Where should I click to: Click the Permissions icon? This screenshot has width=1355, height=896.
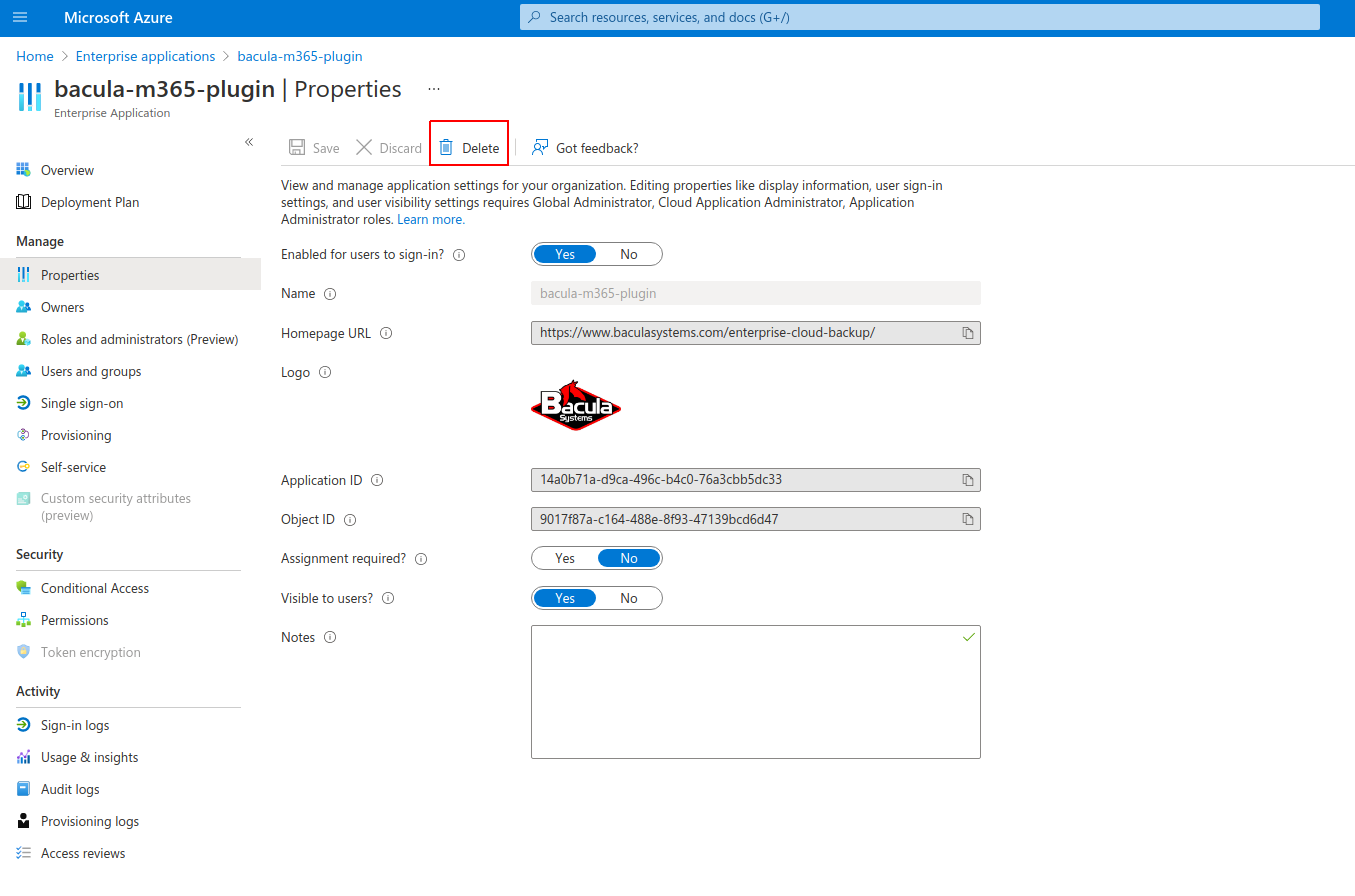click(x=23, y=620)
